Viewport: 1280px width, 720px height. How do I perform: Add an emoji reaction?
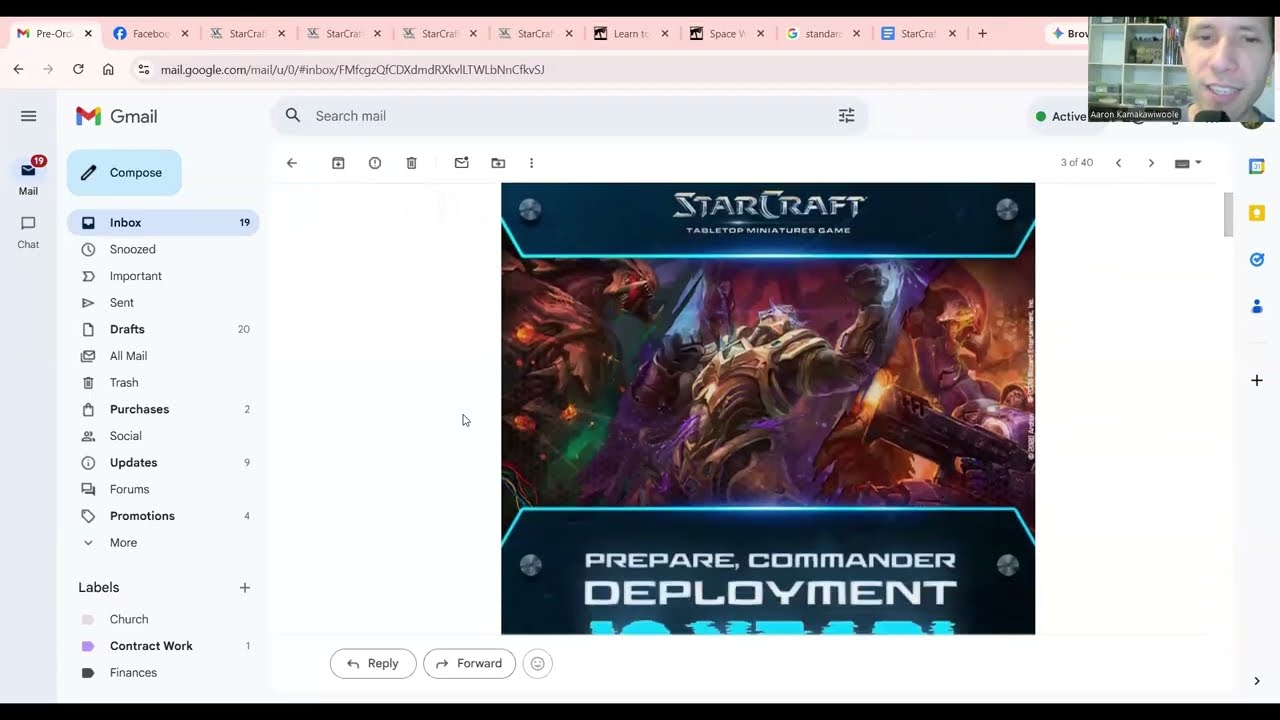(x=537, y=663)
